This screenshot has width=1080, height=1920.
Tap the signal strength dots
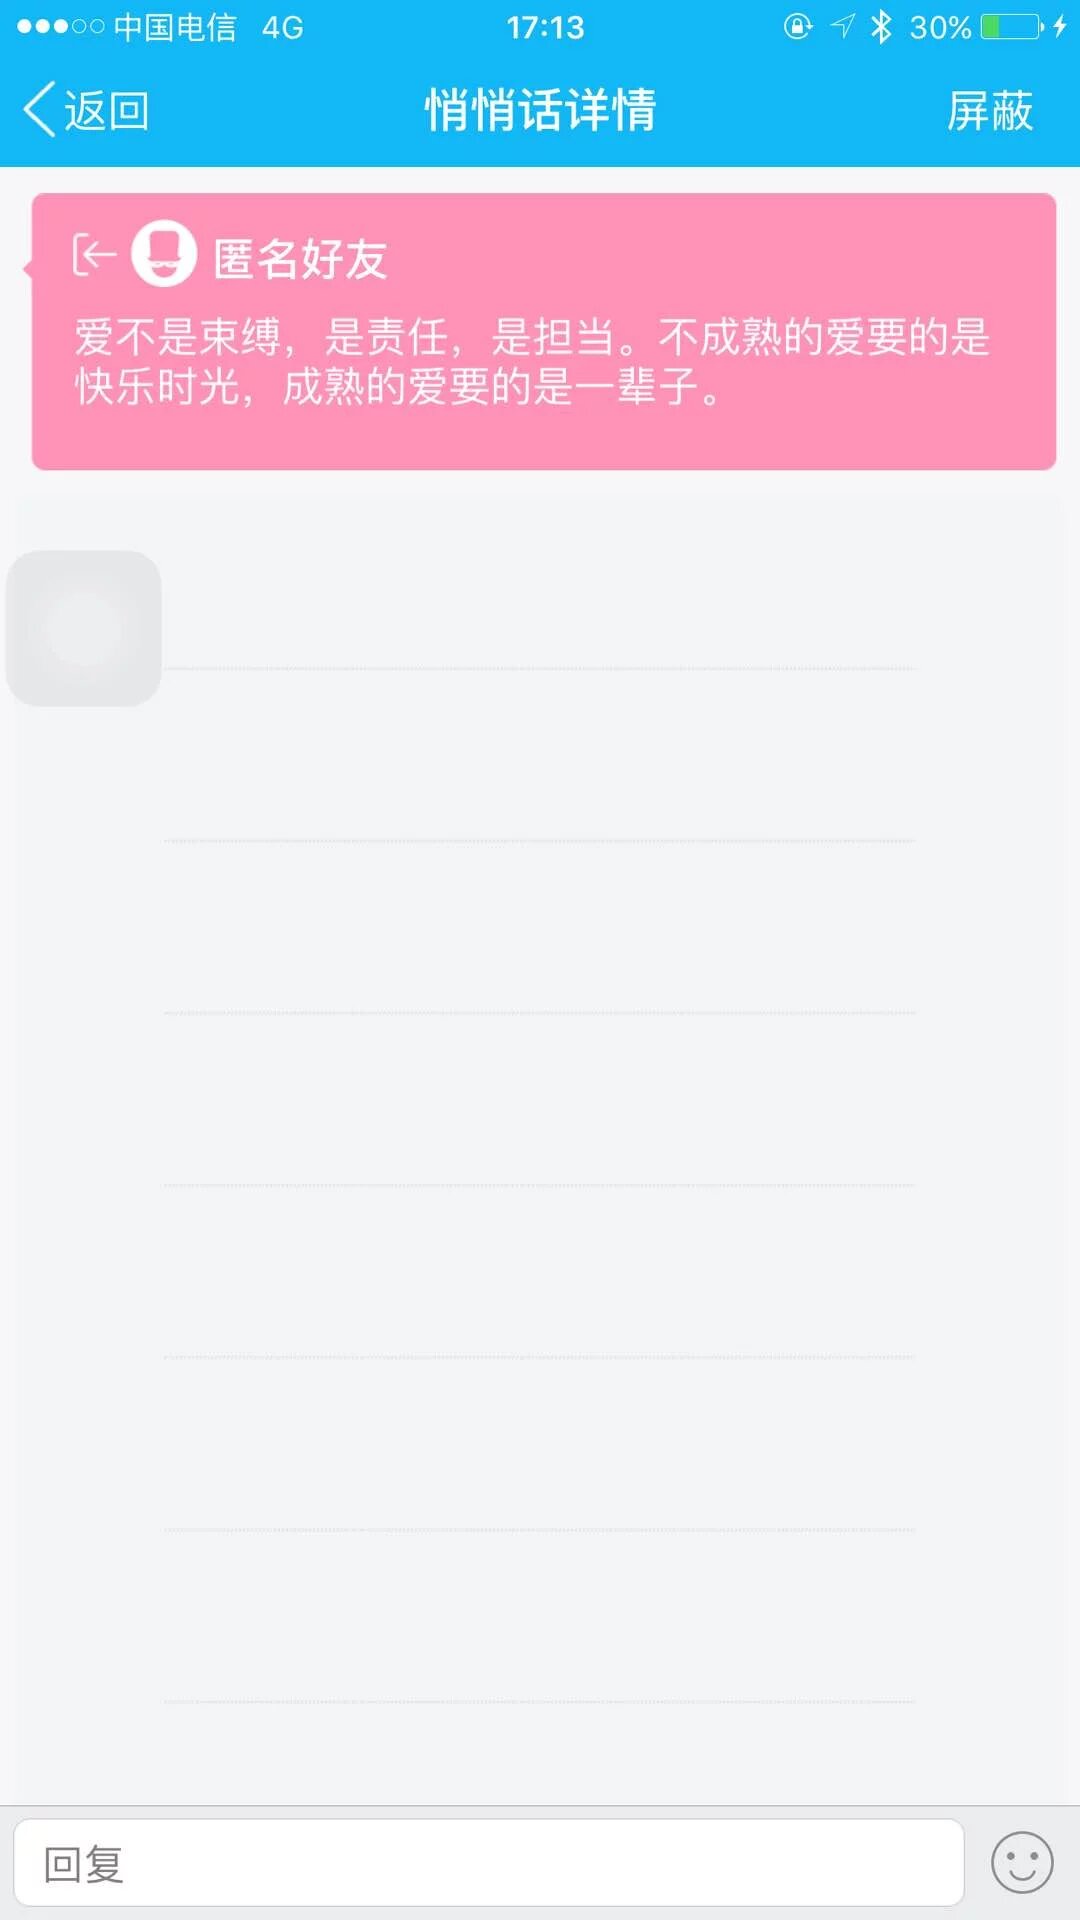[x=60, y=27]
